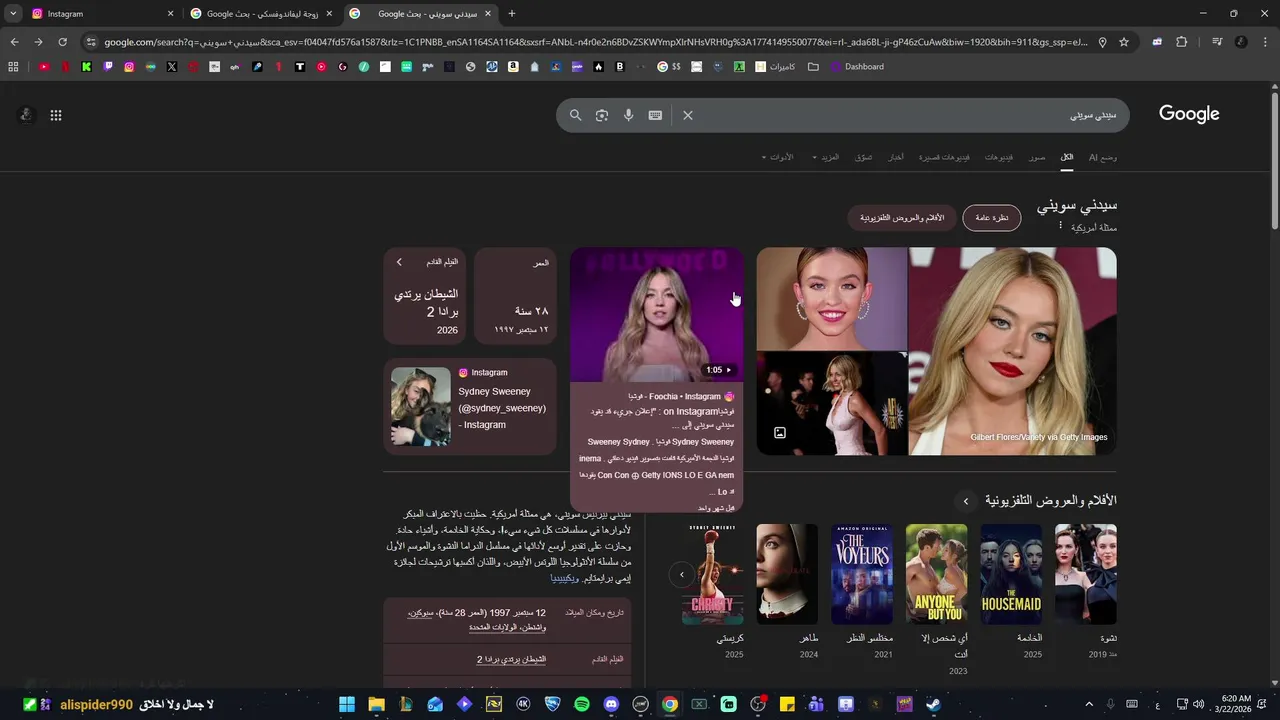Image resolution: width=1280 pixels, height=720 pixels.
Task: Open Google Lens image search icon
Action: [x=602, y=115]
